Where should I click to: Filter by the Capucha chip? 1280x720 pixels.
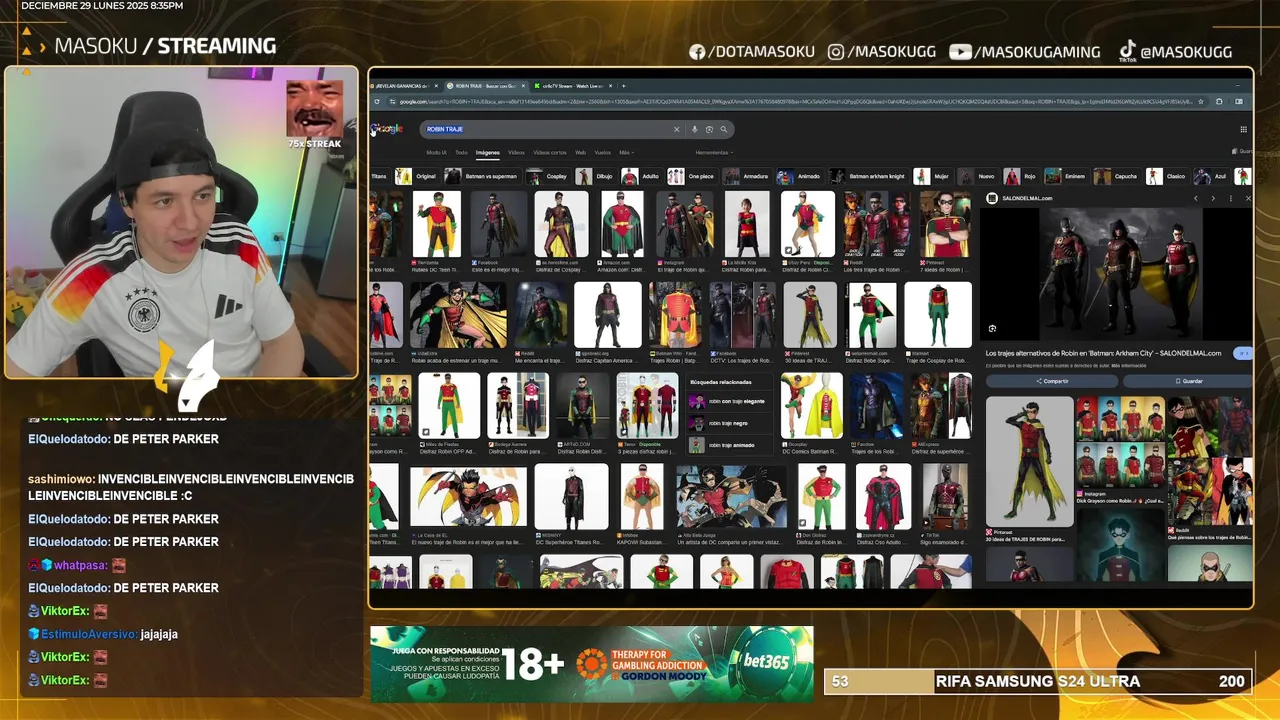click(x=1117, y=177)
